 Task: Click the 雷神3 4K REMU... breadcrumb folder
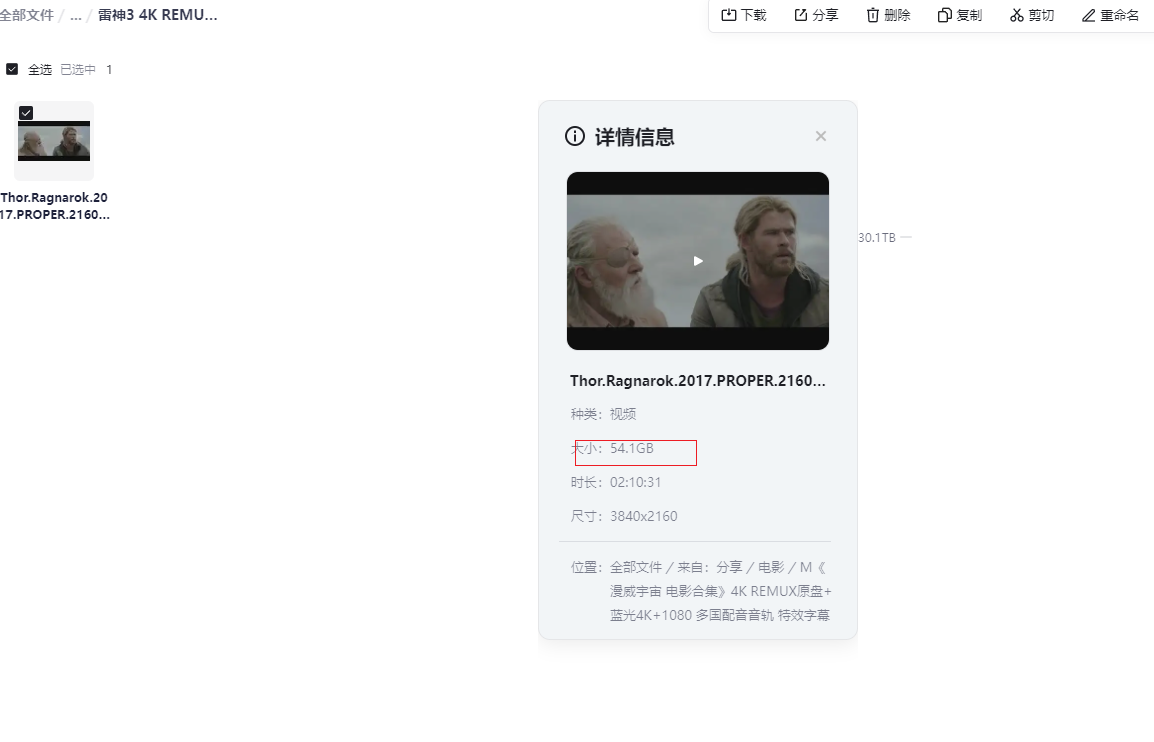pos(157,15)
